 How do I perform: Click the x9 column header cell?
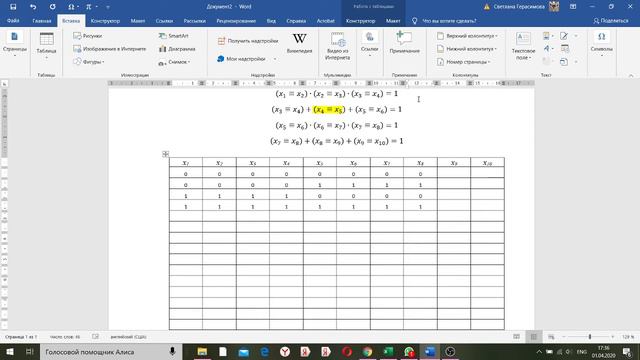click(x=453, y=162)
